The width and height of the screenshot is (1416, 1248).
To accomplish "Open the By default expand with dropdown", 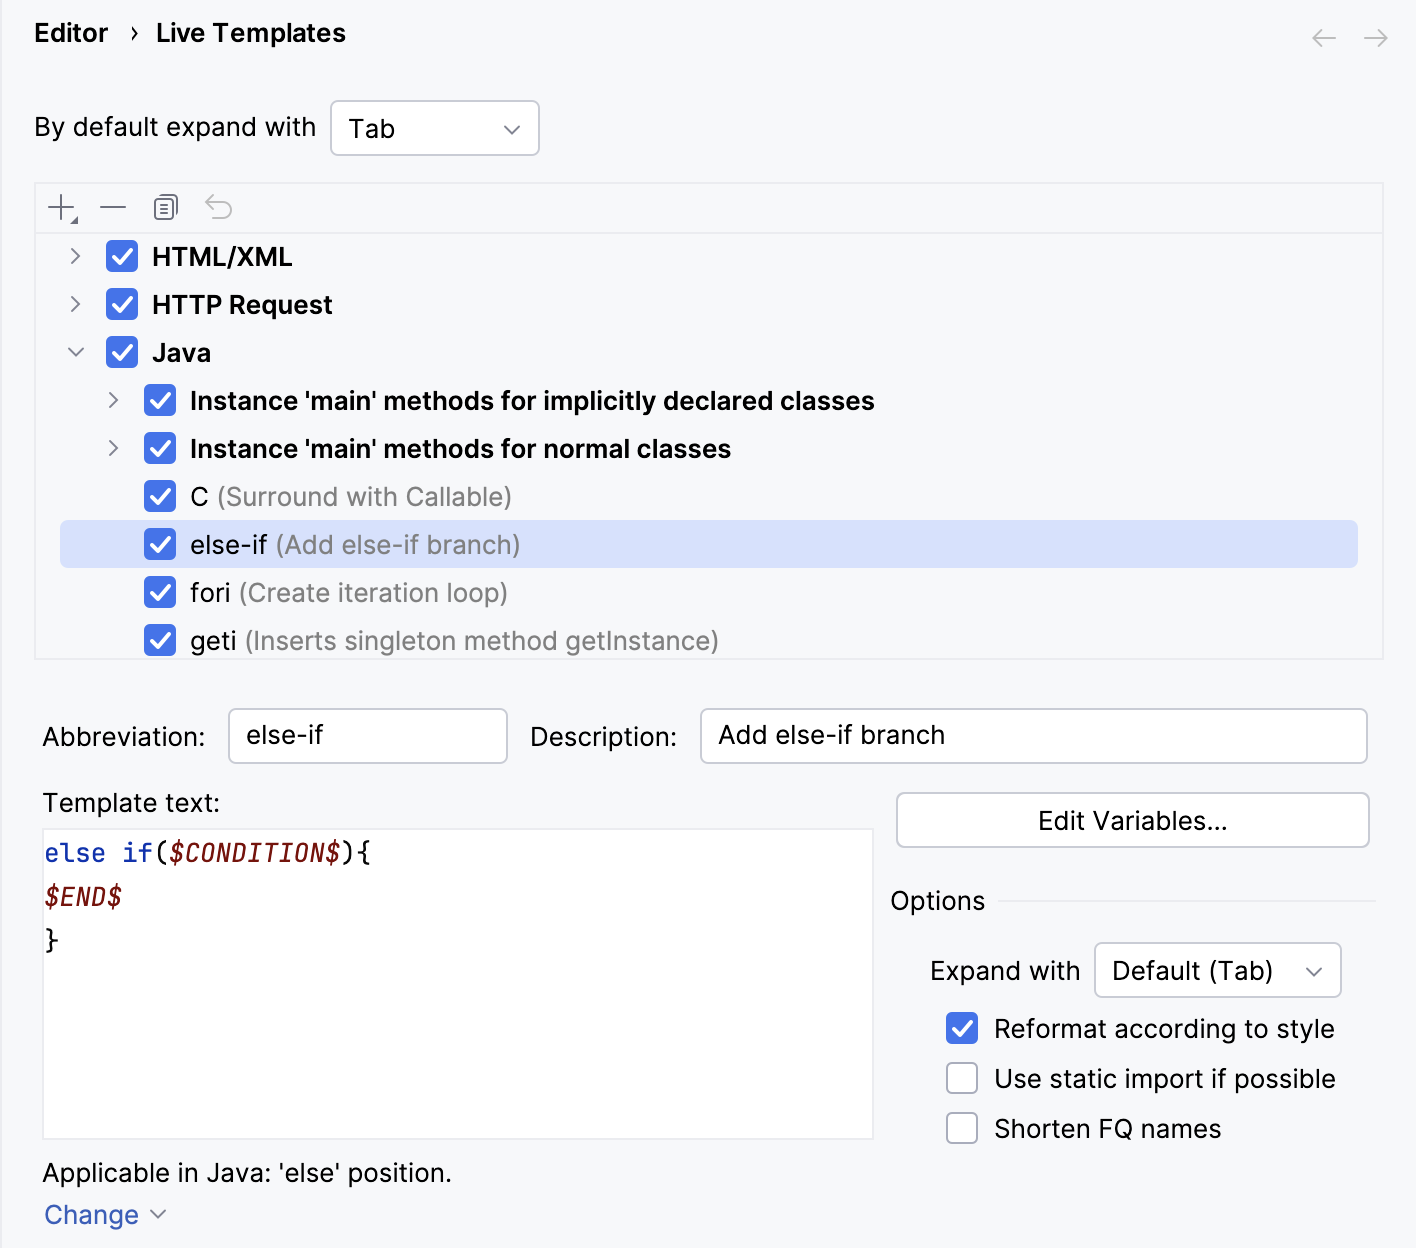I will [x=434, y=128].
